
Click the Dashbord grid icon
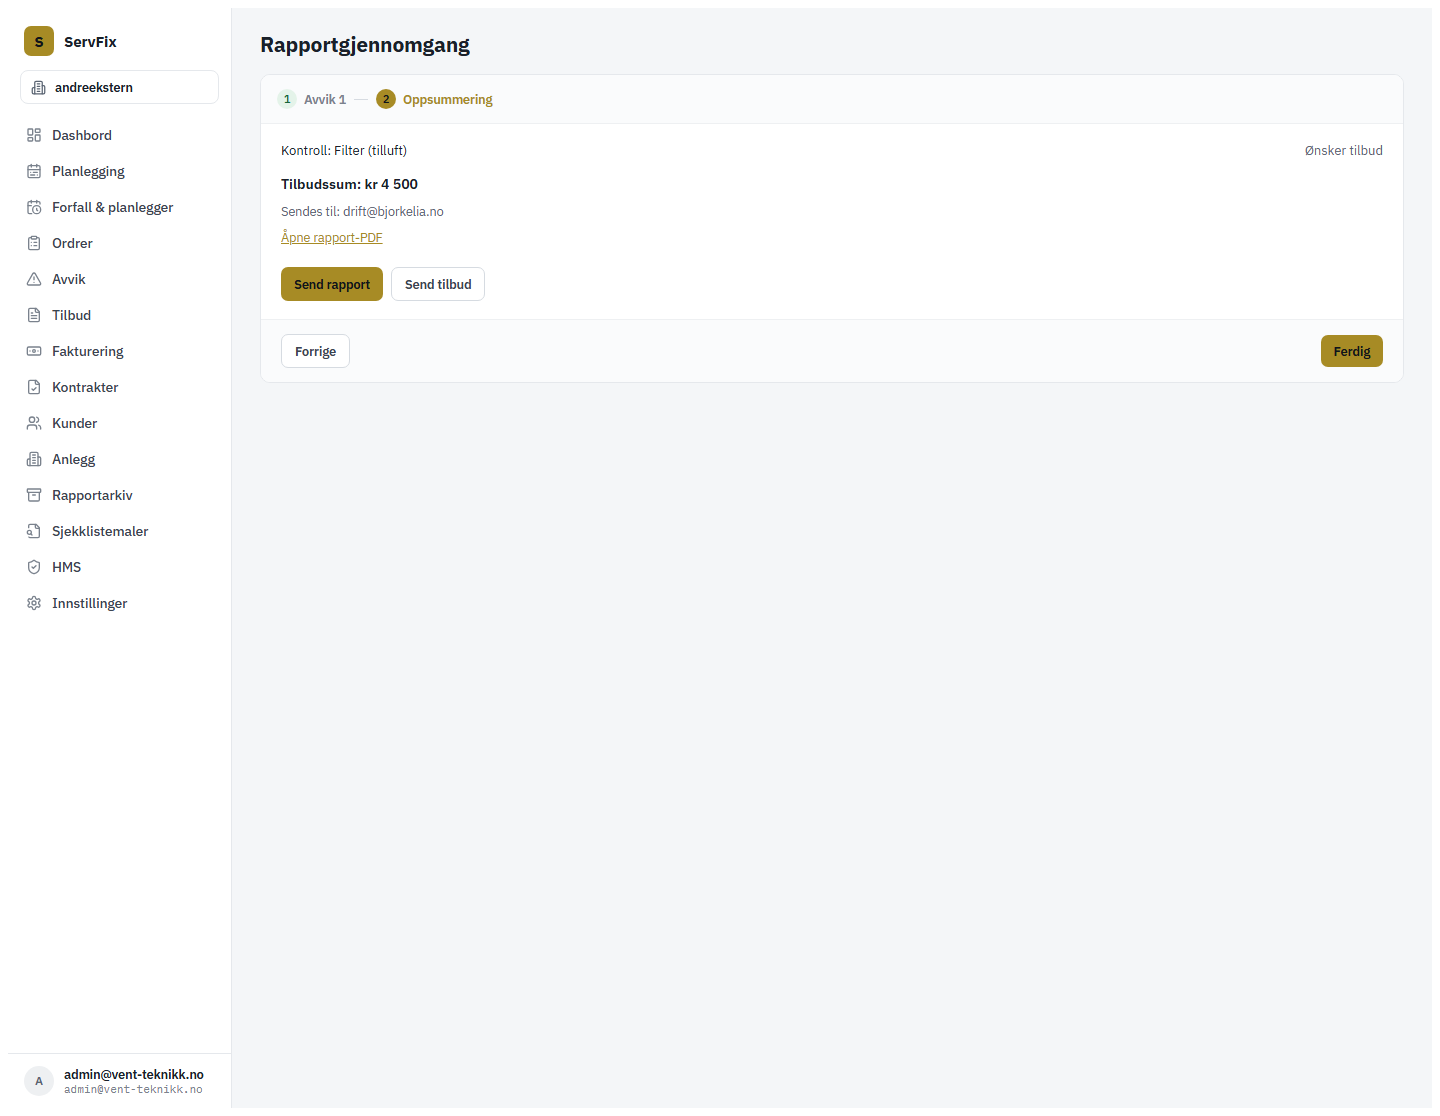pos(34,135)
